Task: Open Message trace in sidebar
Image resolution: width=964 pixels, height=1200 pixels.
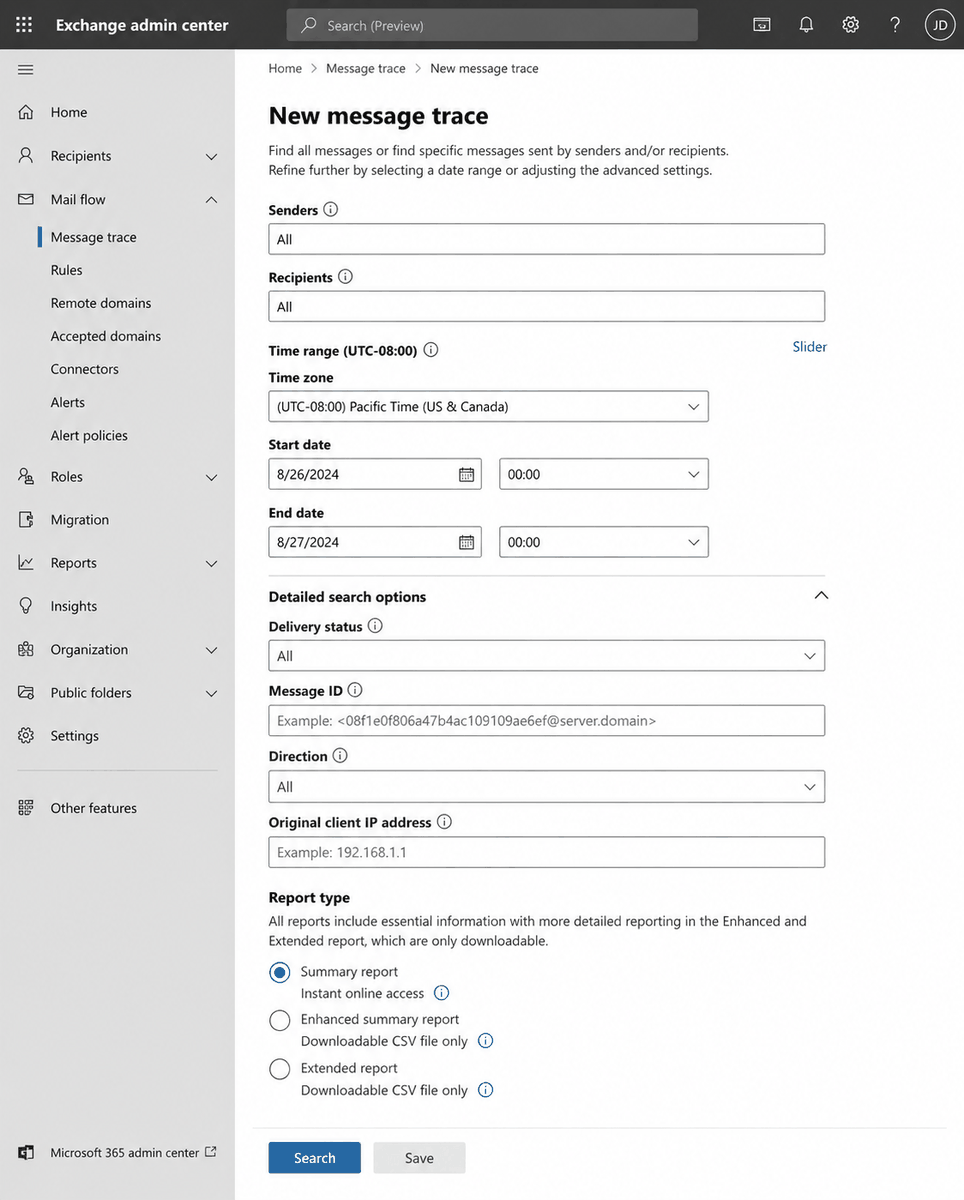Action: click(x=94, y=237)
